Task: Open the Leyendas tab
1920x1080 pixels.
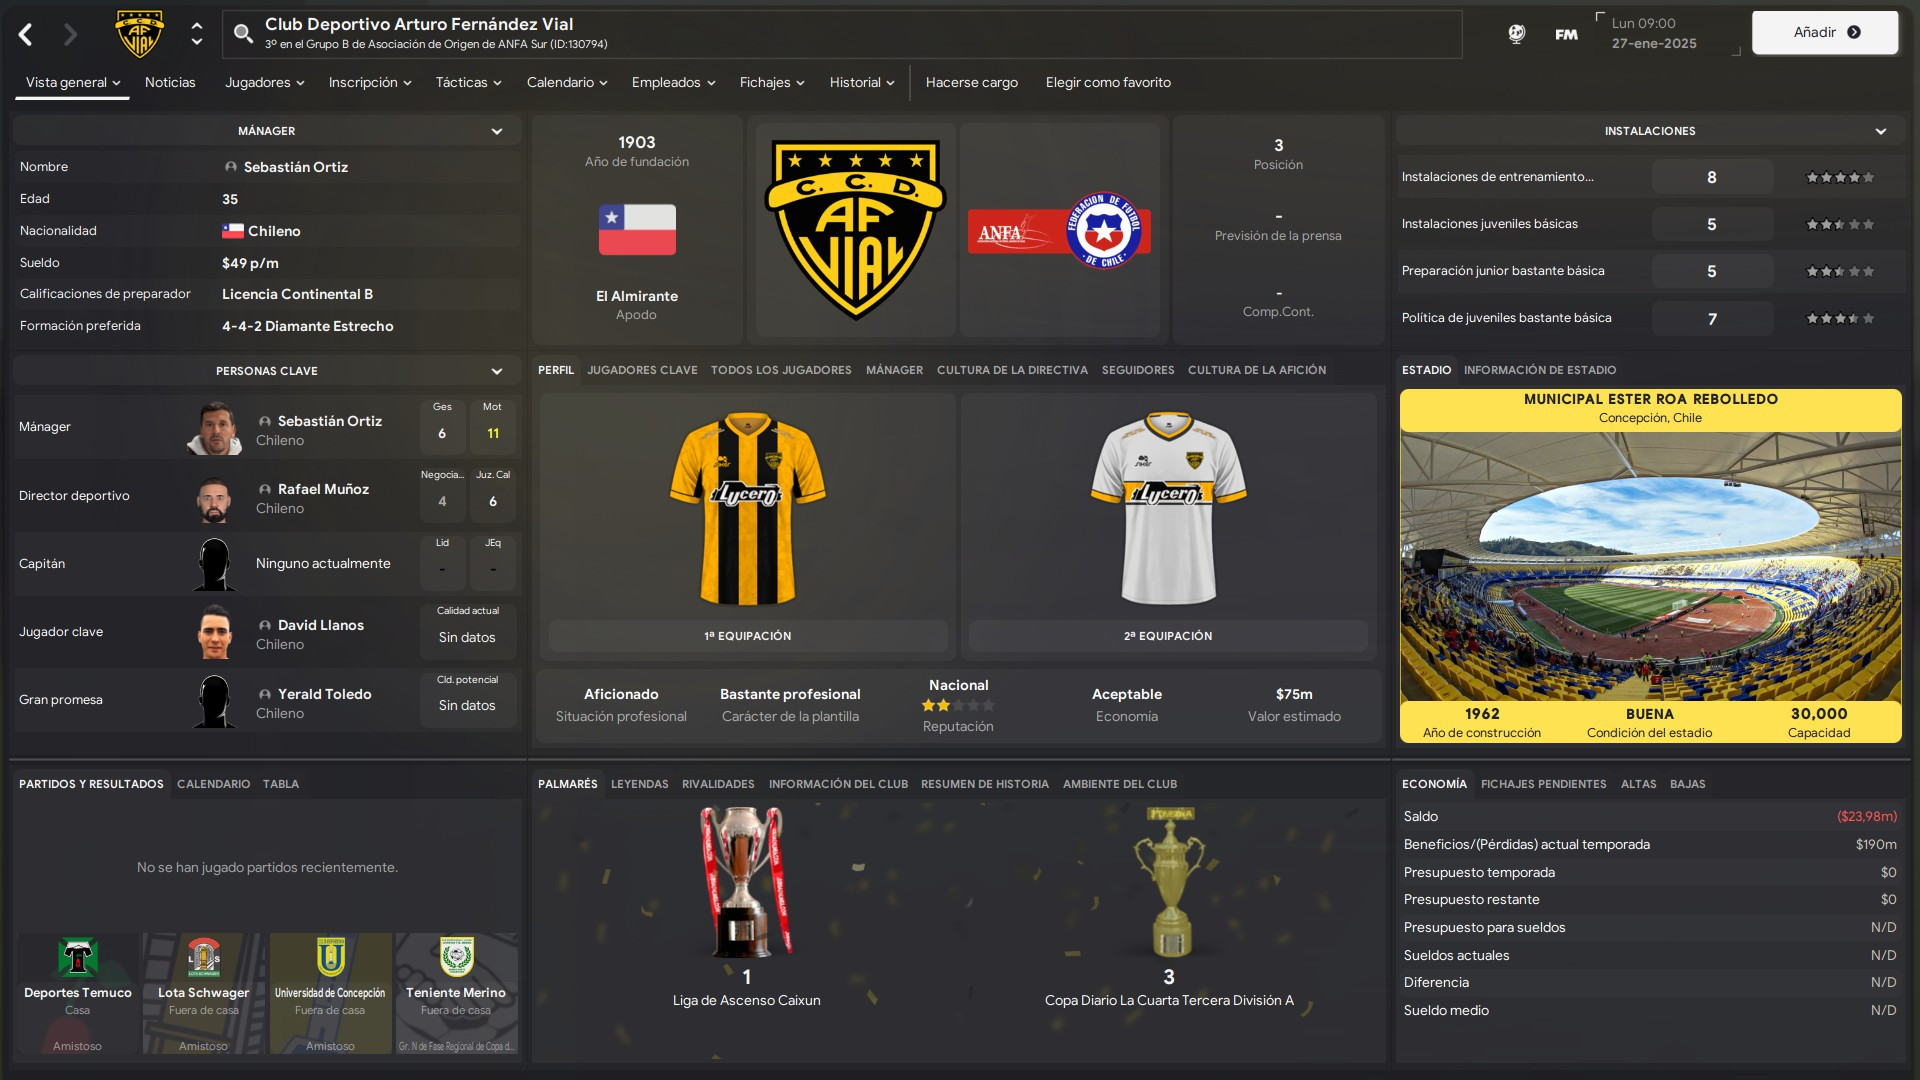Action: [640, 784]
